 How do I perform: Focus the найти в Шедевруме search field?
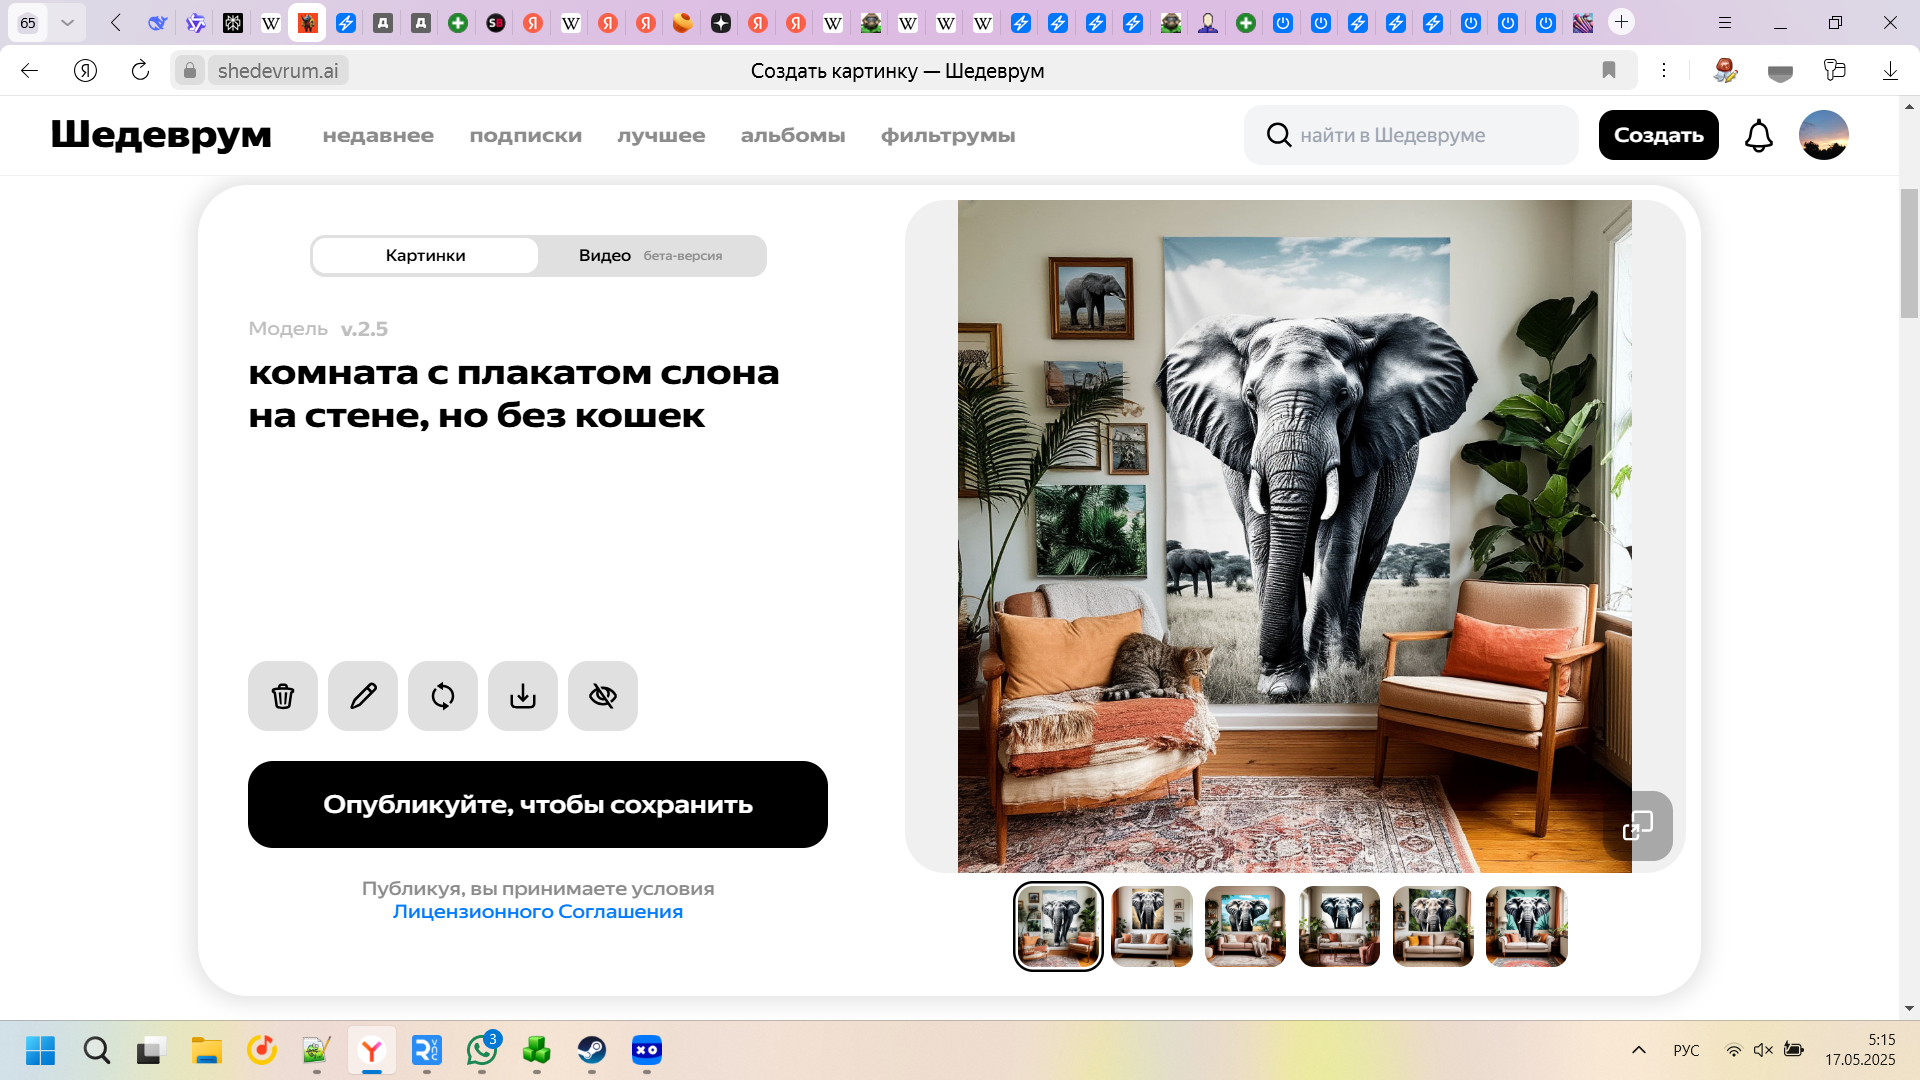tap(1411, 135)
